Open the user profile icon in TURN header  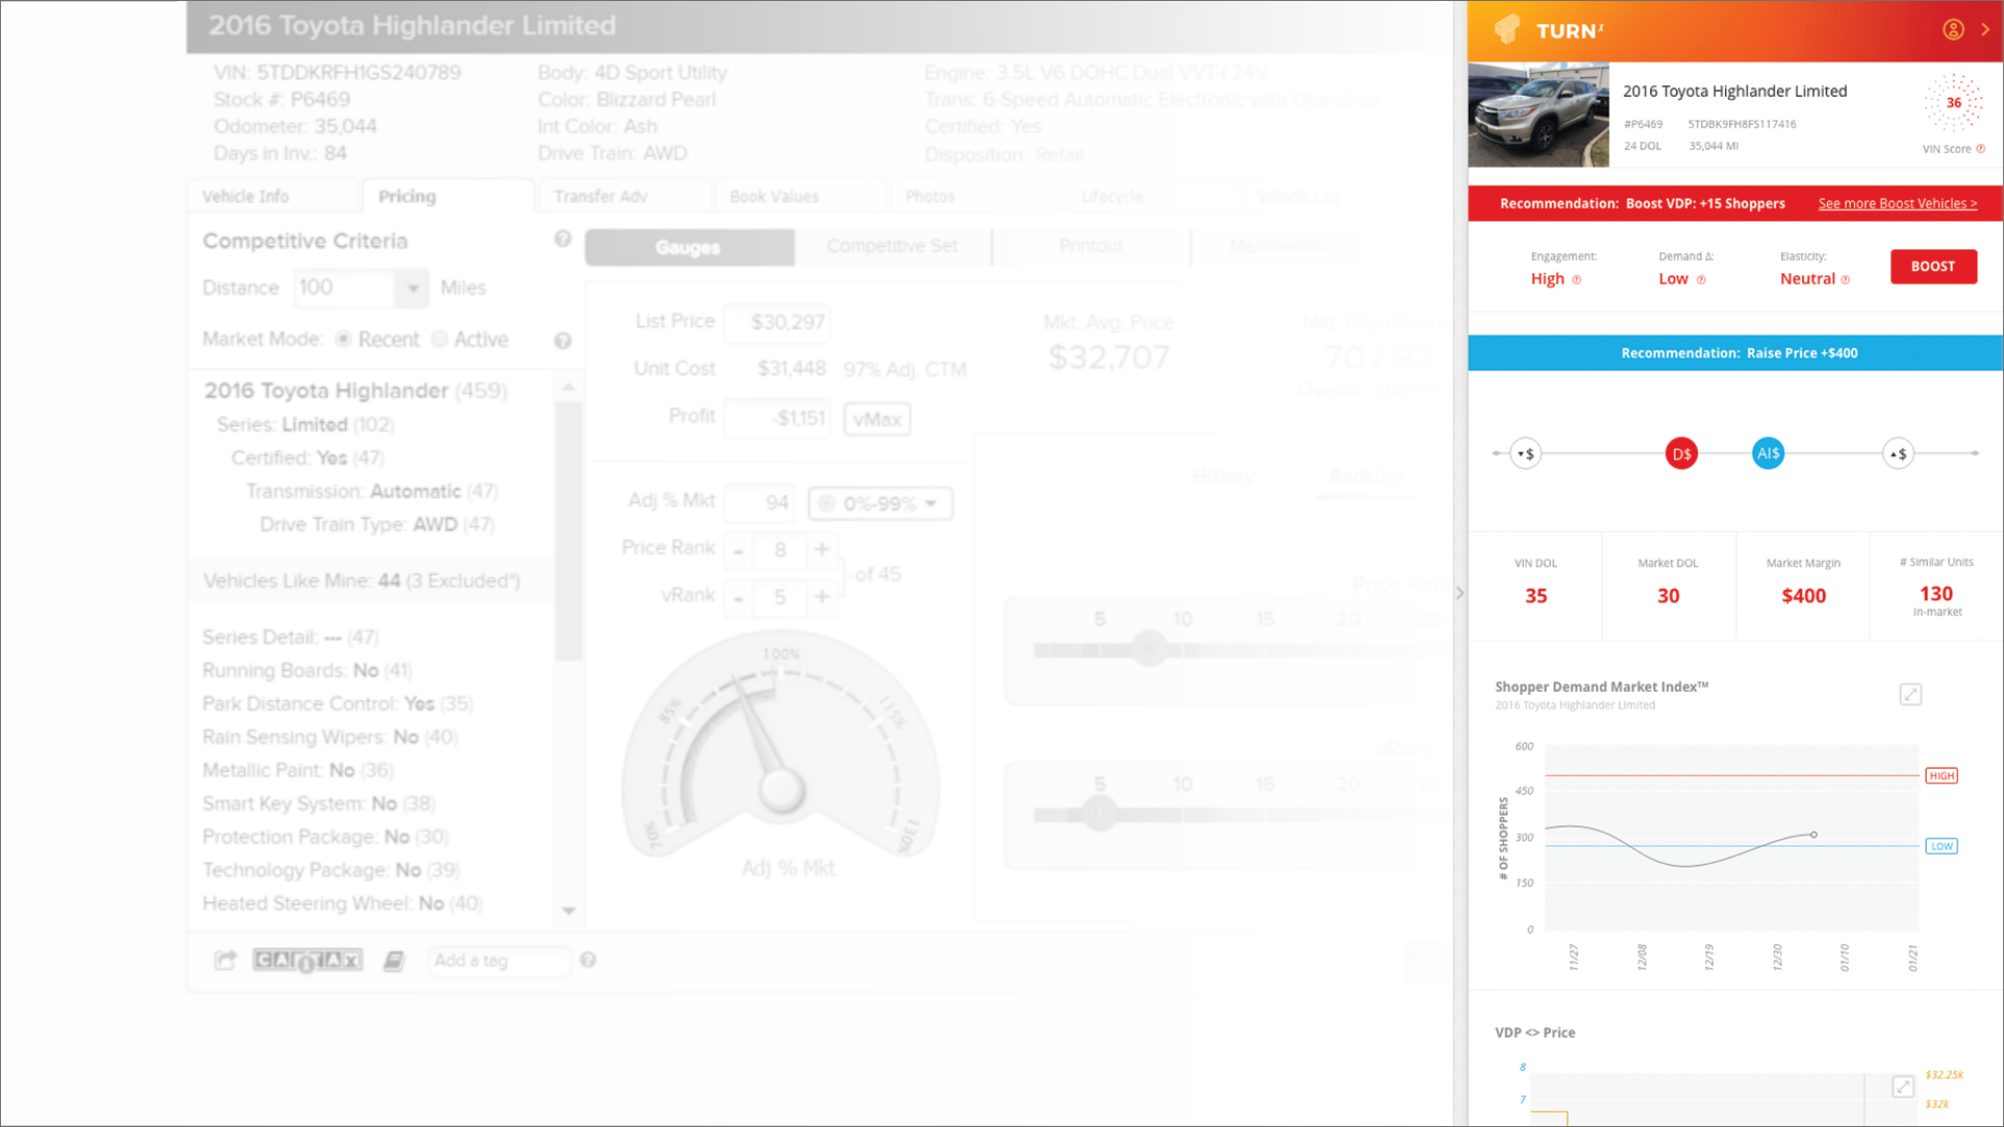coord(1953,30)
